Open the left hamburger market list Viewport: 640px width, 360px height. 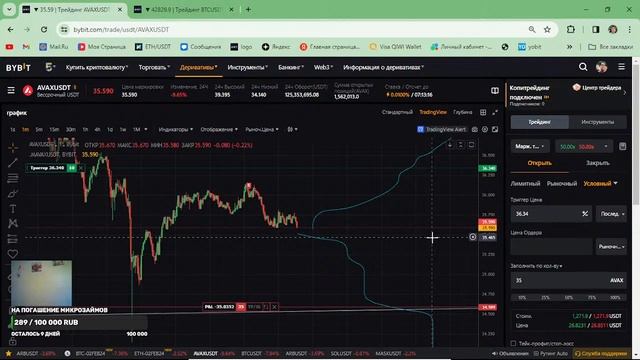pos(11,90)
